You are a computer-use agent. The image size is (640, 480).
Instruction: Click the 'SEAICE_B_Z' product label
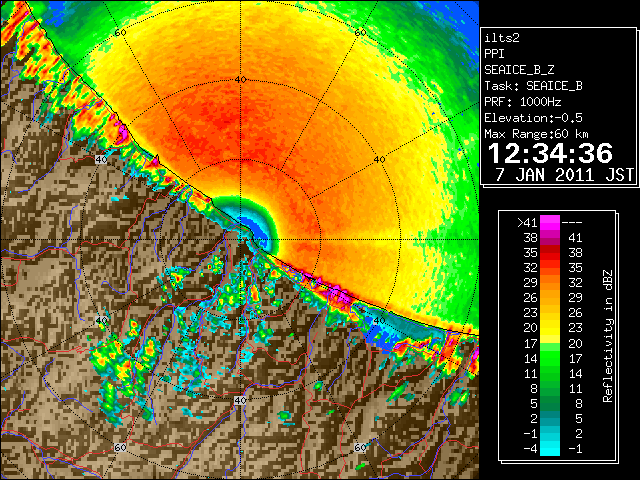(x=519, y=70)
